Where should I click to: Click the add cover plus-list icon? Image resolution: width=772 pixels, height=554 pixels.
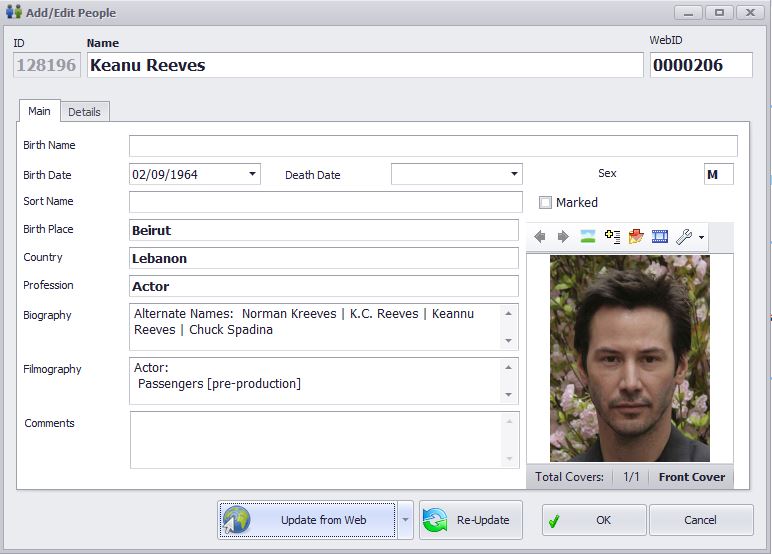[612, 237]
